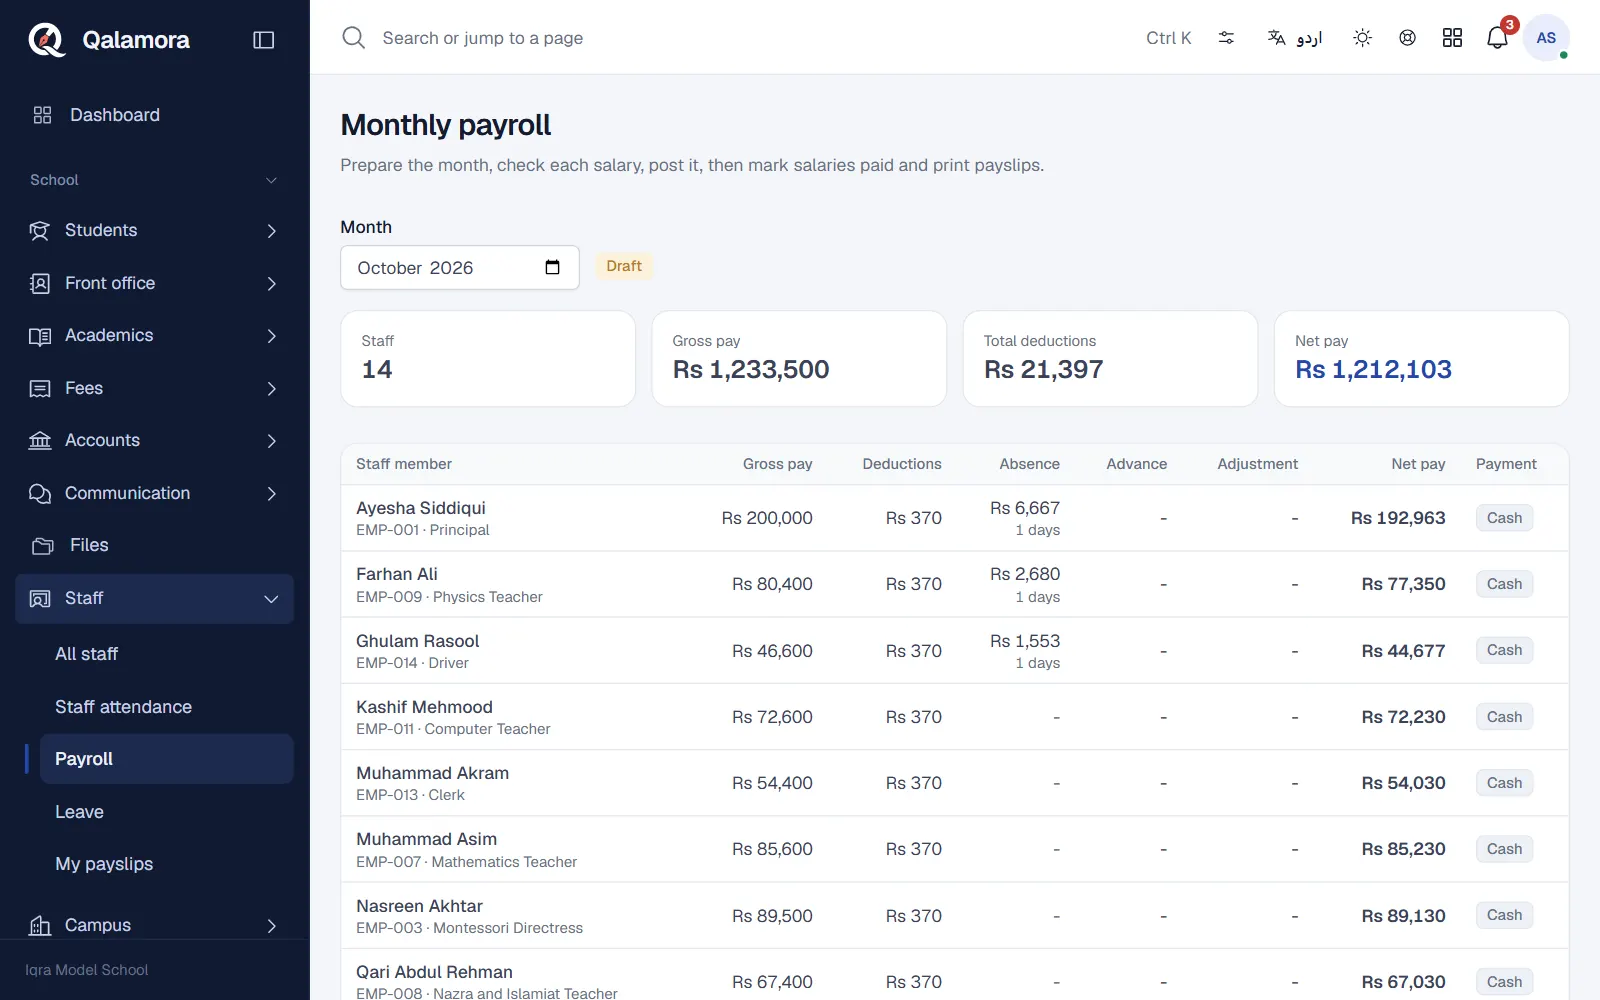This screenshot has width=1600, height=1000.
Task: Select the Payroll sidebar item
Action: 166,759
